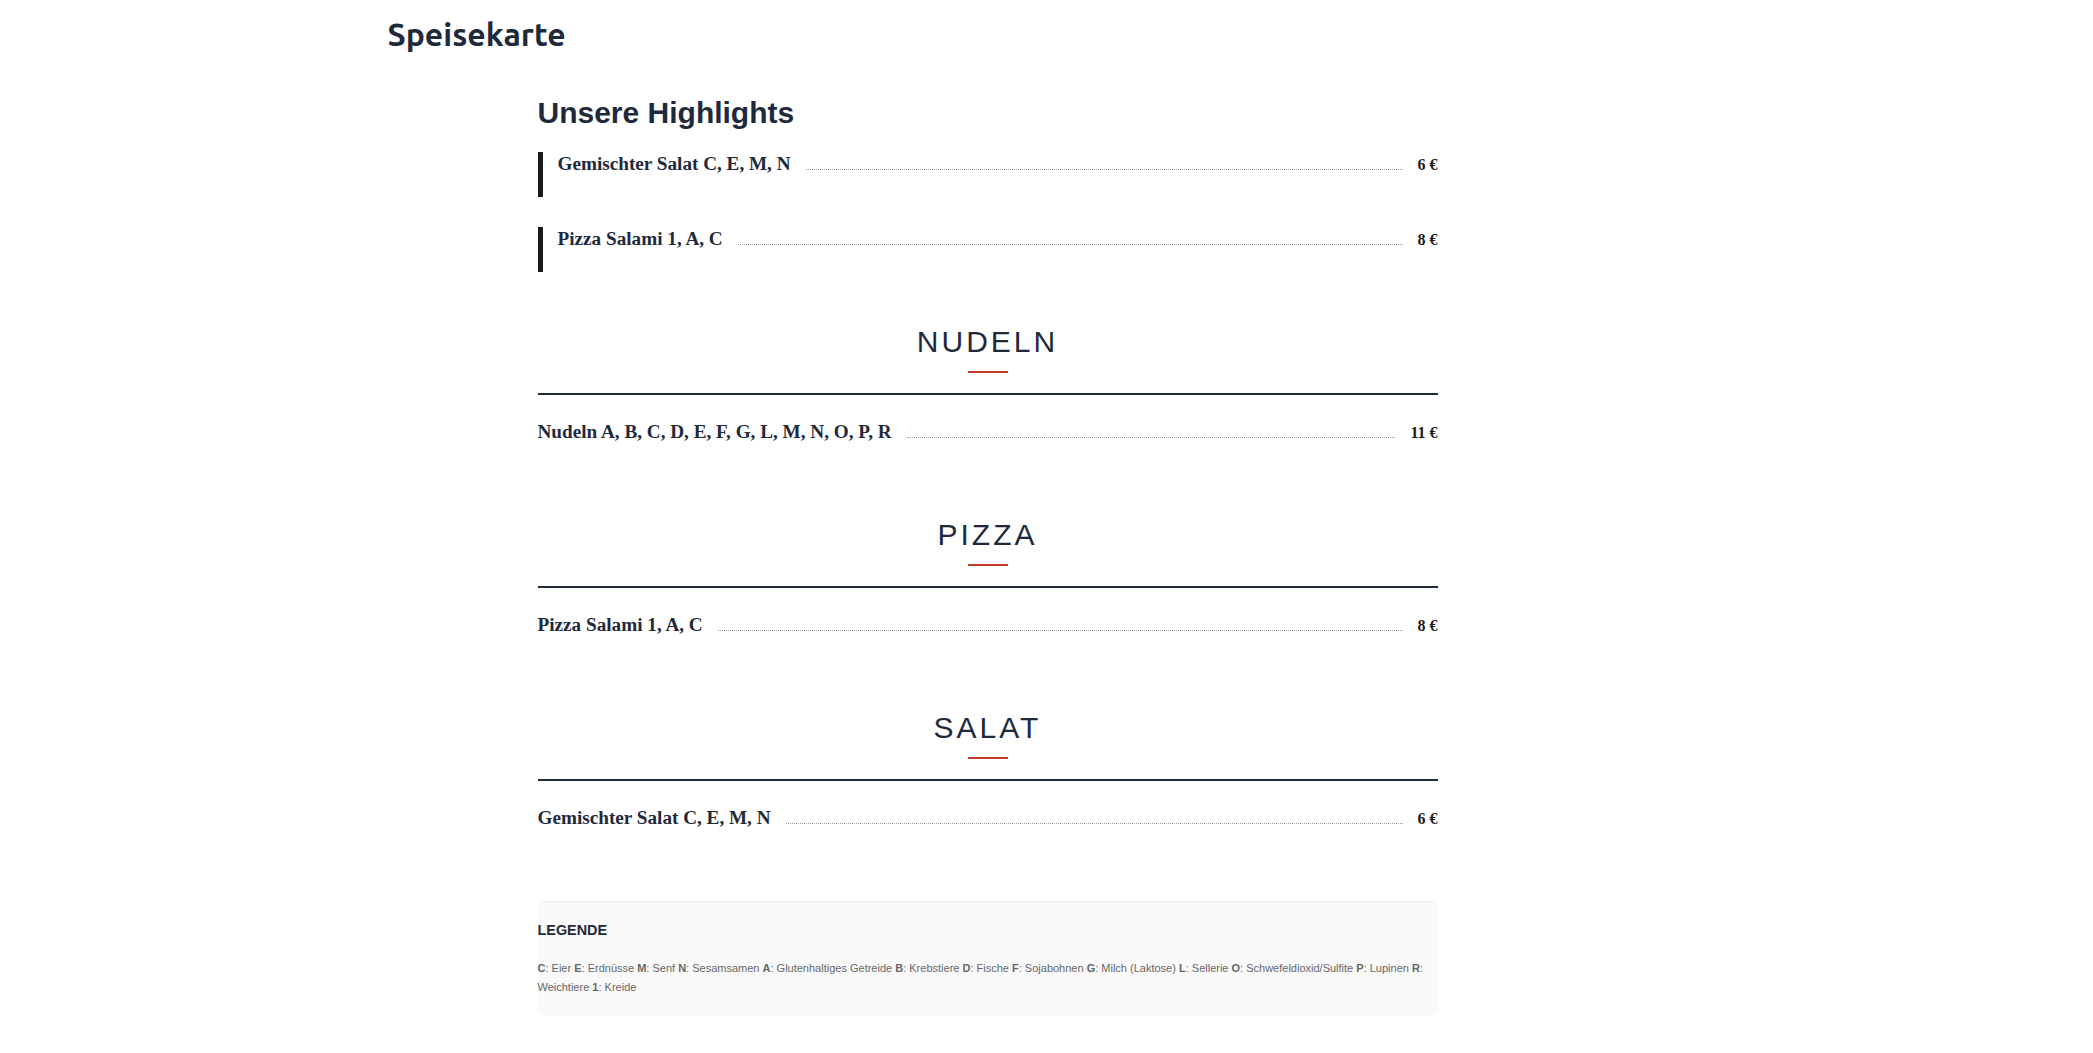Click the PIZZA section title
This screenshot has width=2093, height=1053.
click(x=986, y=535)
